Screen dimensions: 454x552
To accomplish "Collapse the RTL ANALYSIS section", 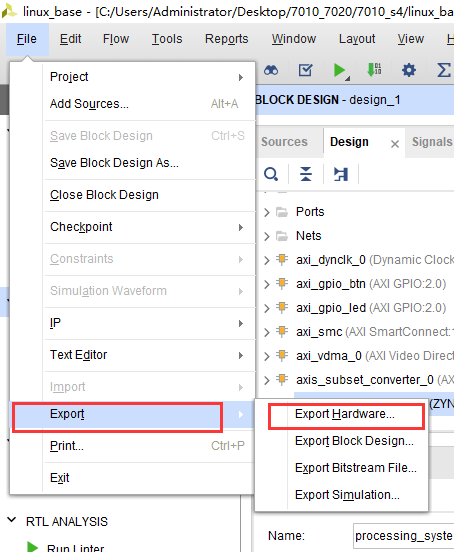I will (12, 520).
